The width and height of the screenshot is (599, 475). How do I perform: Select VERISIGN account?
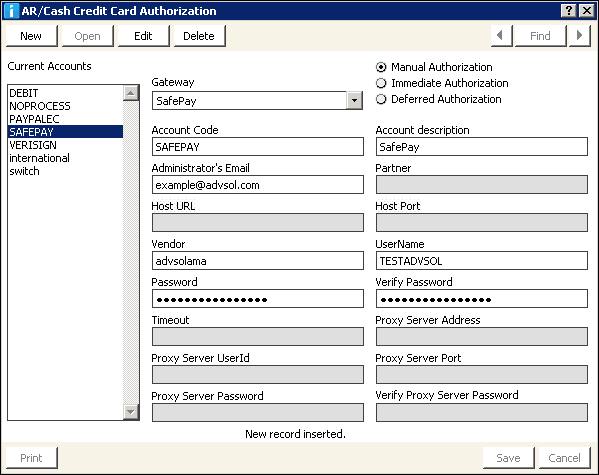(65, 145)
